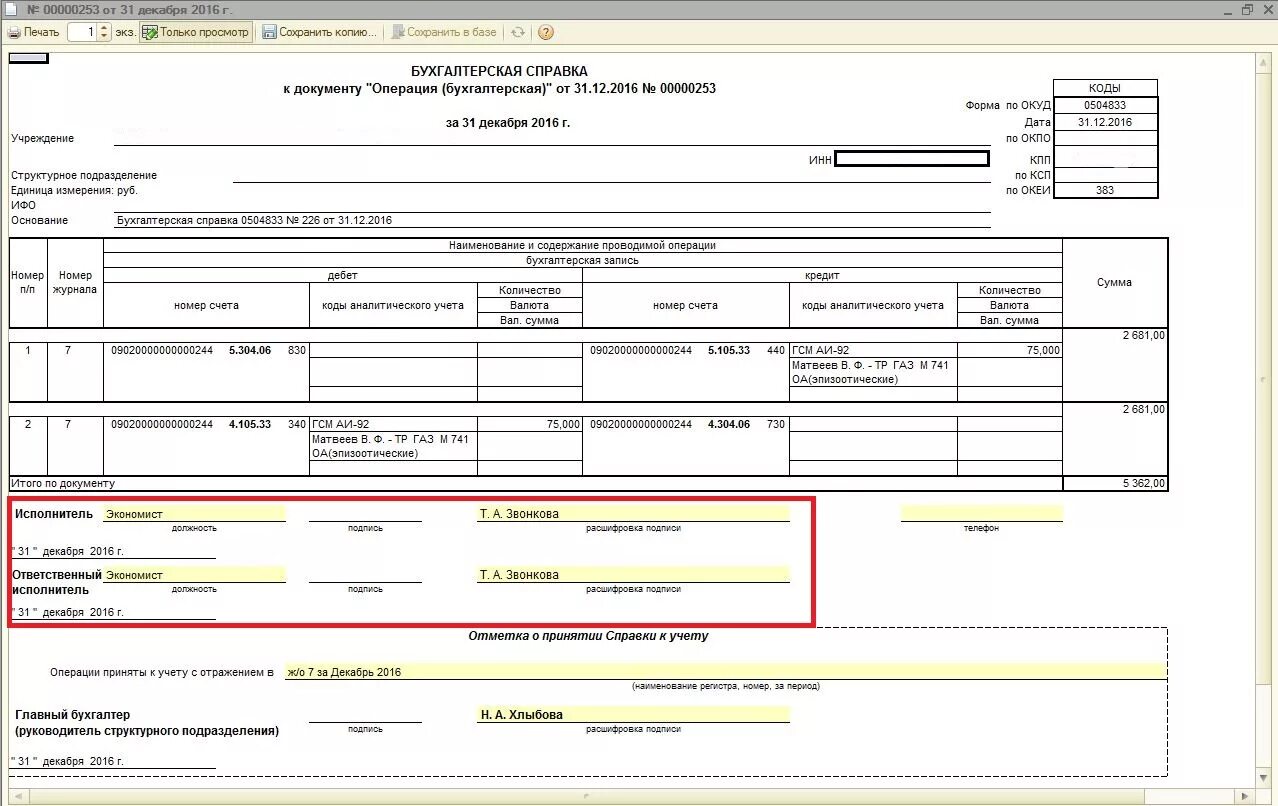Screen dimensions: 1278x806
Task: Click the Исполнитель name field Т. А. Звонкова
Action: click(x=633, y=514)
